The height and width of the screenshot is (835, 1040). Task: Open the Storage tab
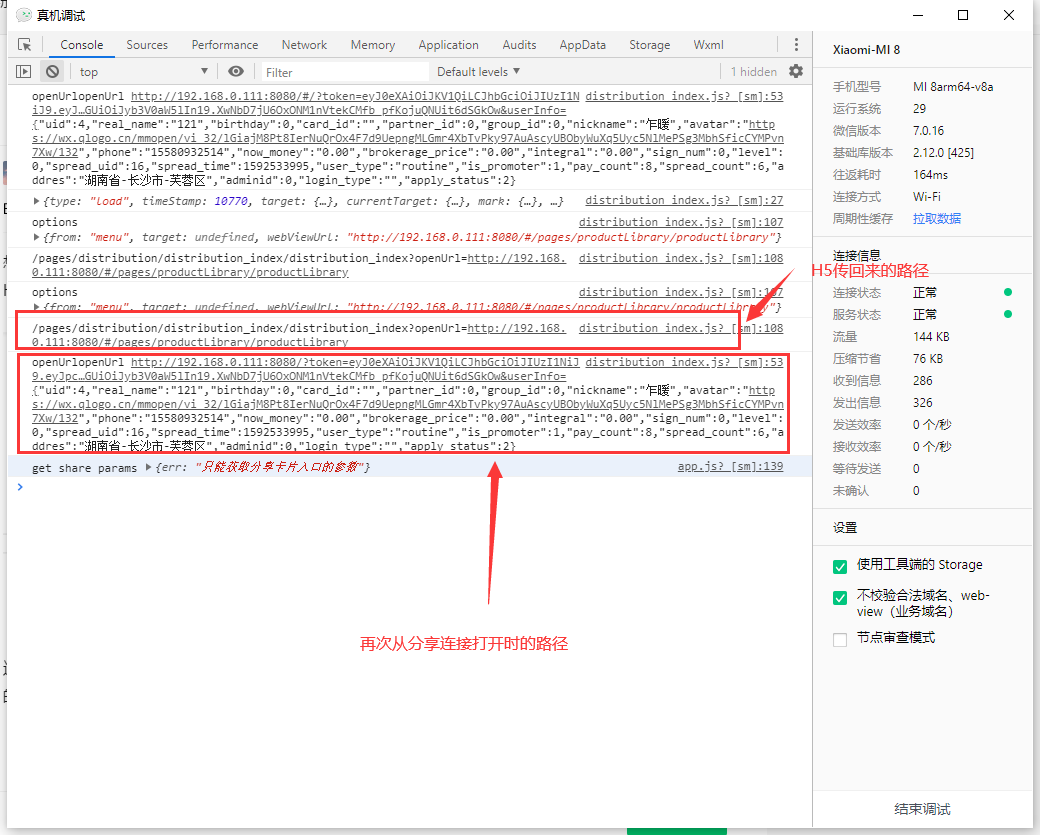649,44
